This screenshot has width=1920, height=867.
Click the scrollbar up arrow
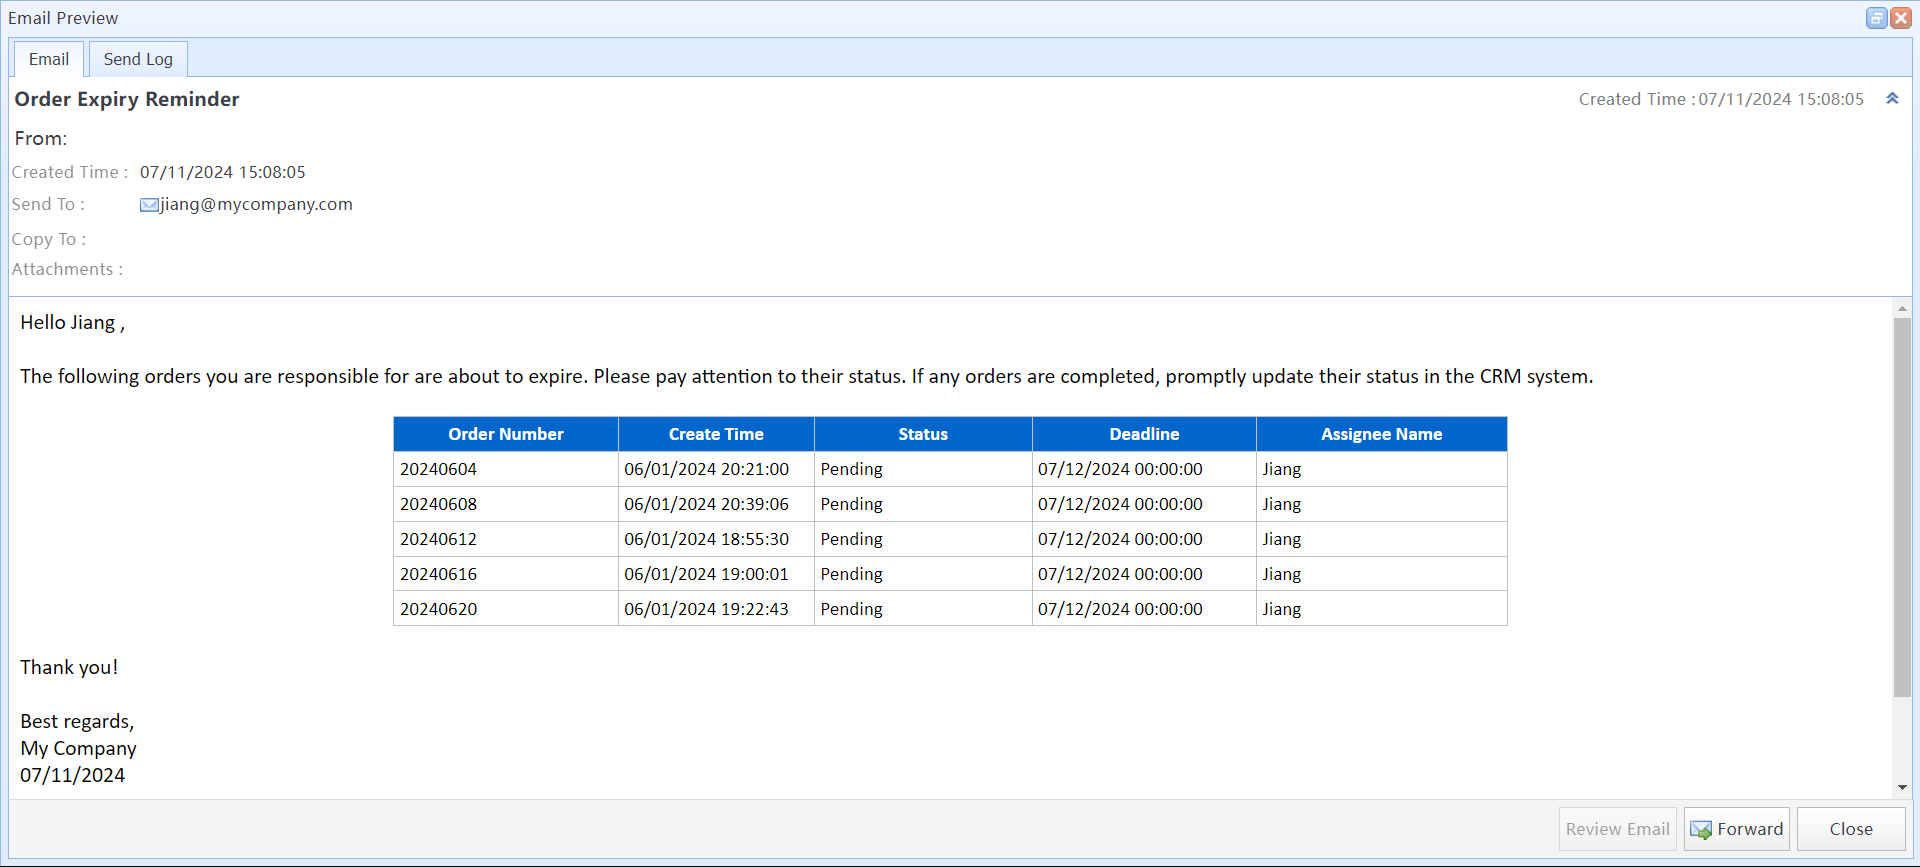pyautogui.click(x=1902, y=309)
